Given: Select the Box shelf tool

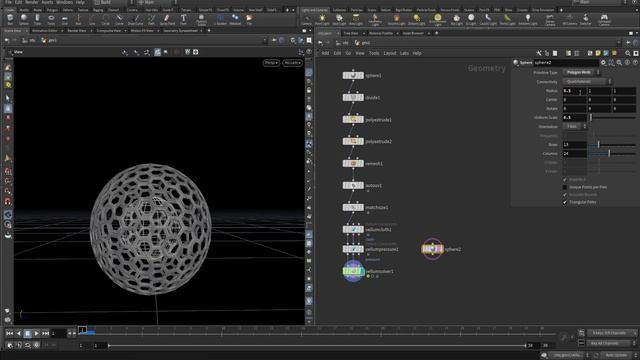Looking at the screenshot, I should click(x=10, y=19).
